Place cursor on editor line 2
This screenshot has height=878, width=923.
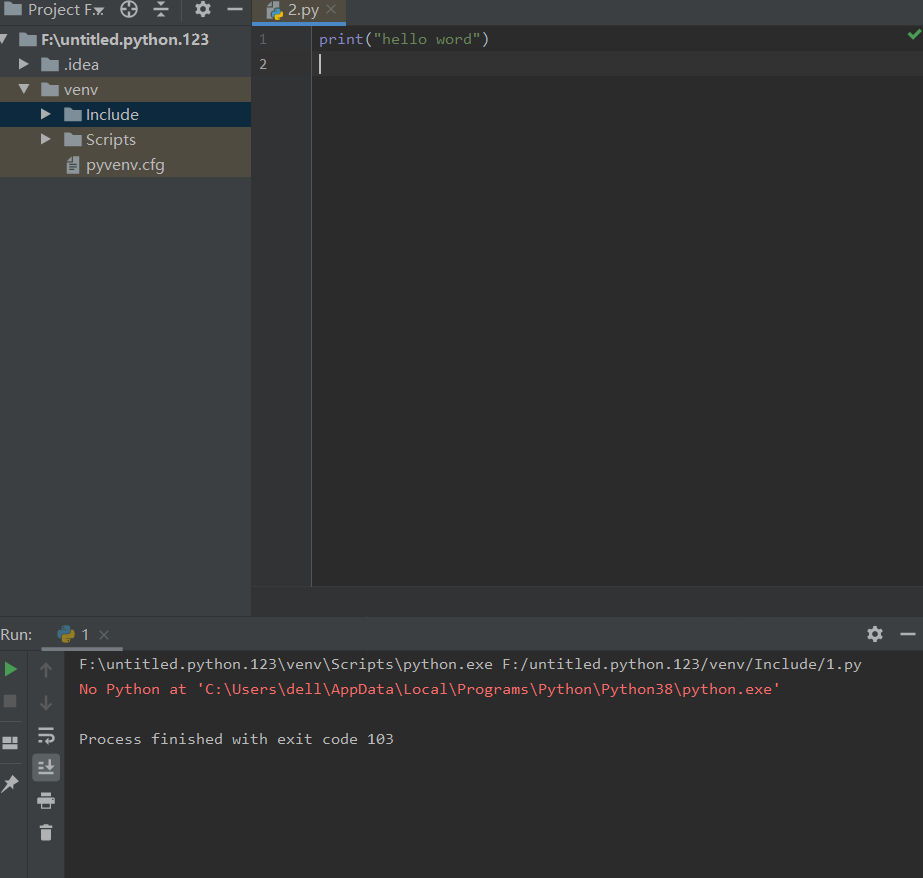[617, 64]
